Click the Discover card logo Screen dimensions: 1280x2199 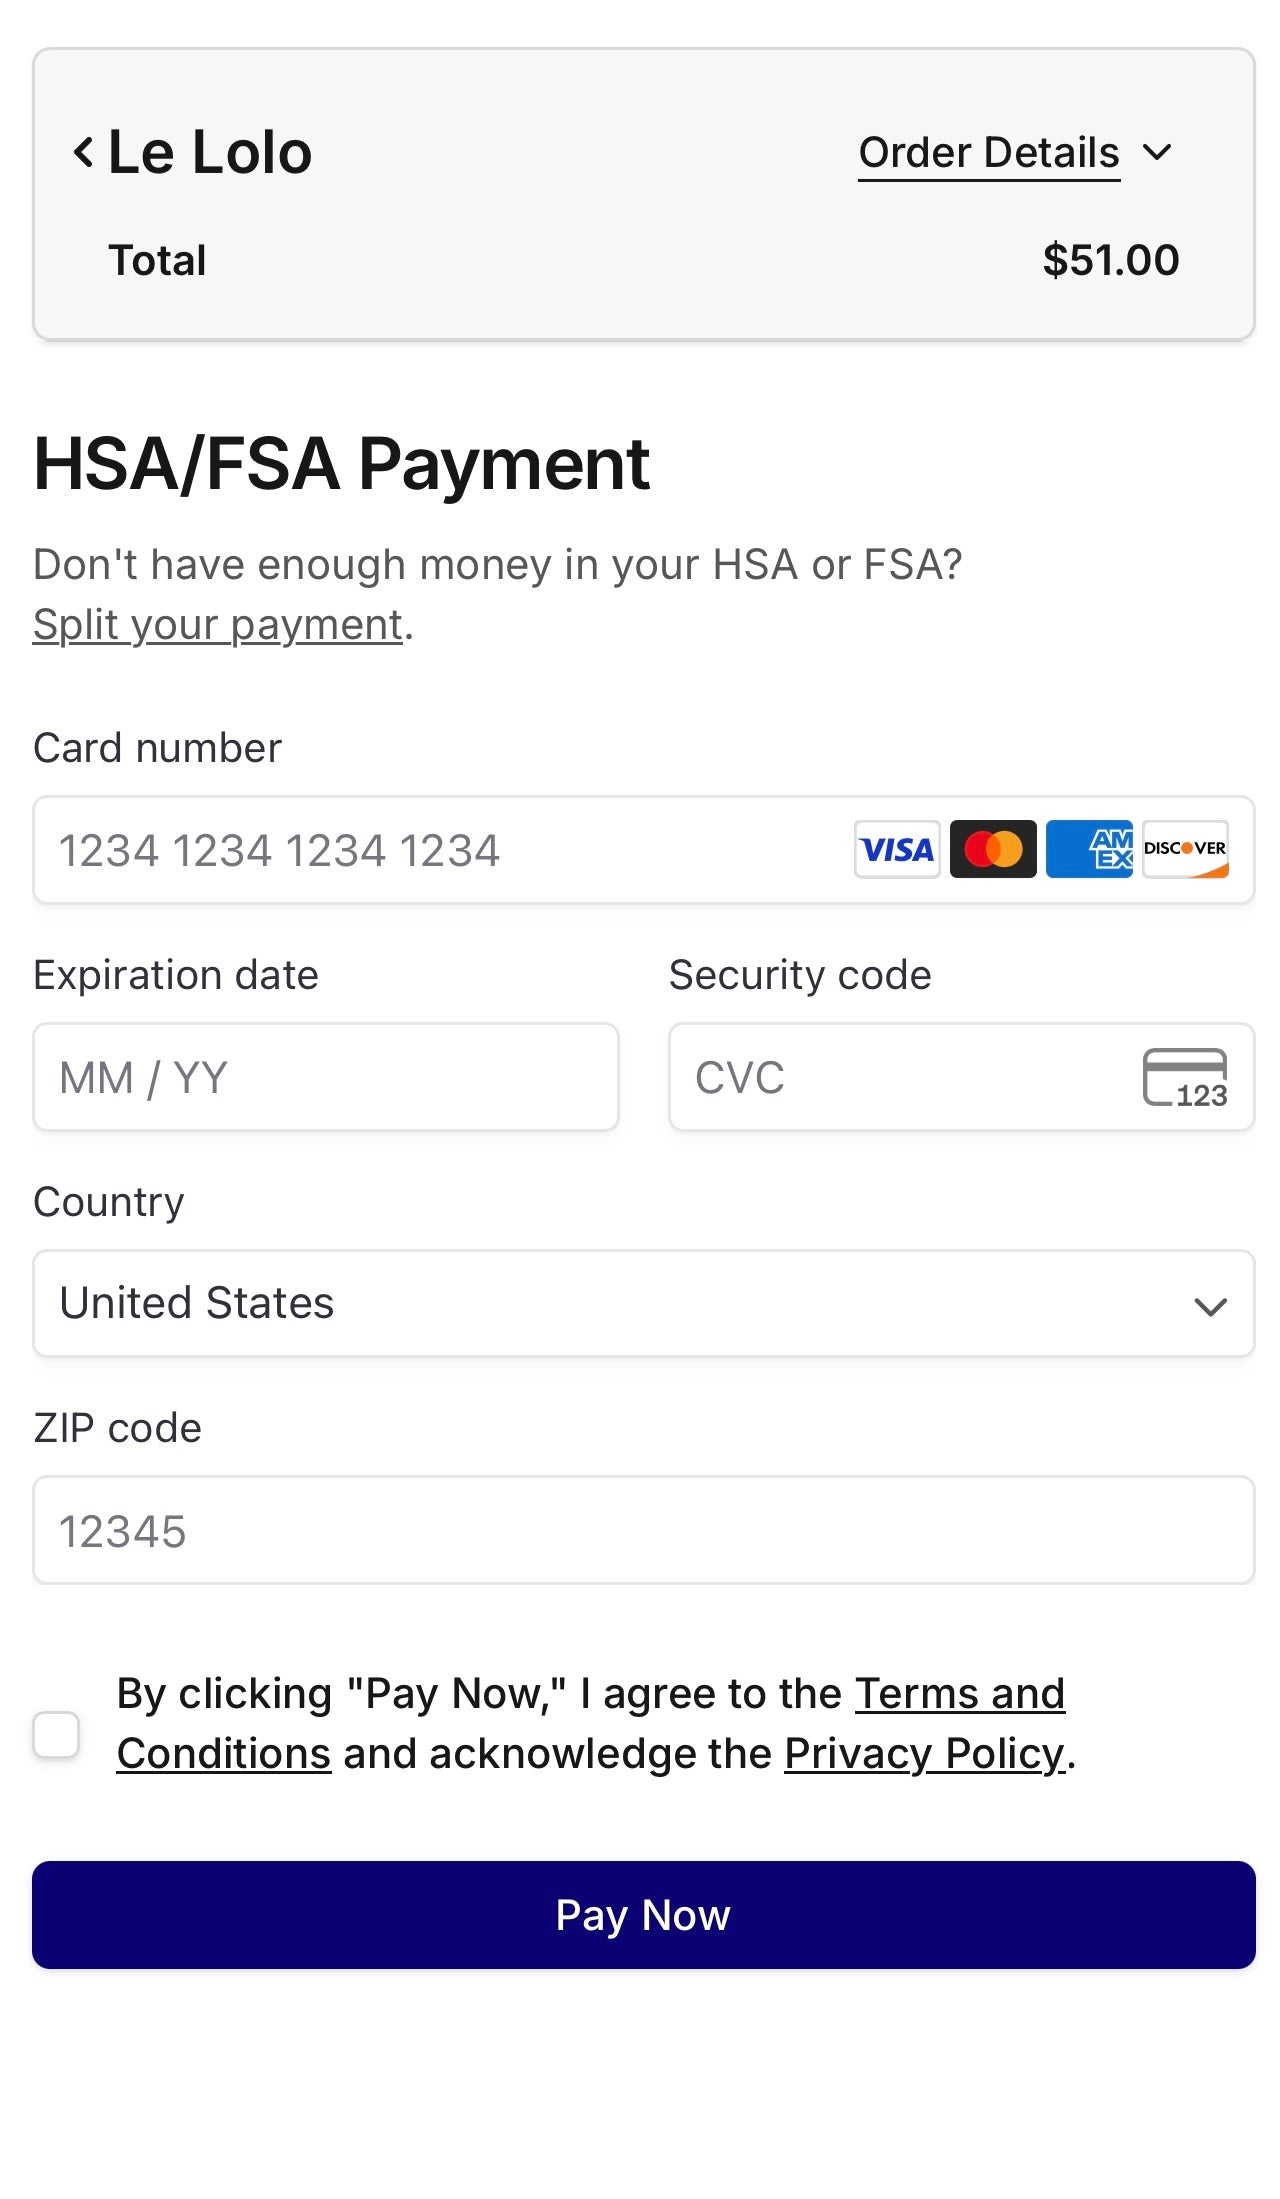pos(1185,850)
